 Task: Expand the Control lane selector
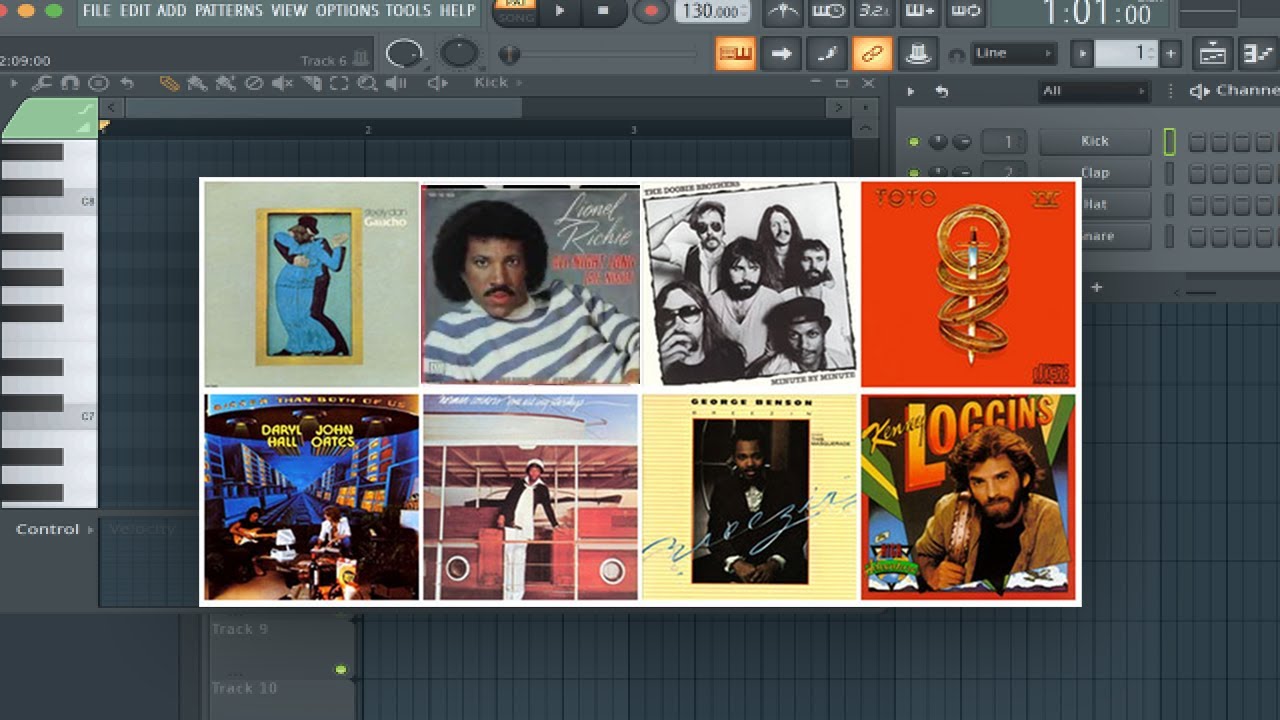pos(55,530)
